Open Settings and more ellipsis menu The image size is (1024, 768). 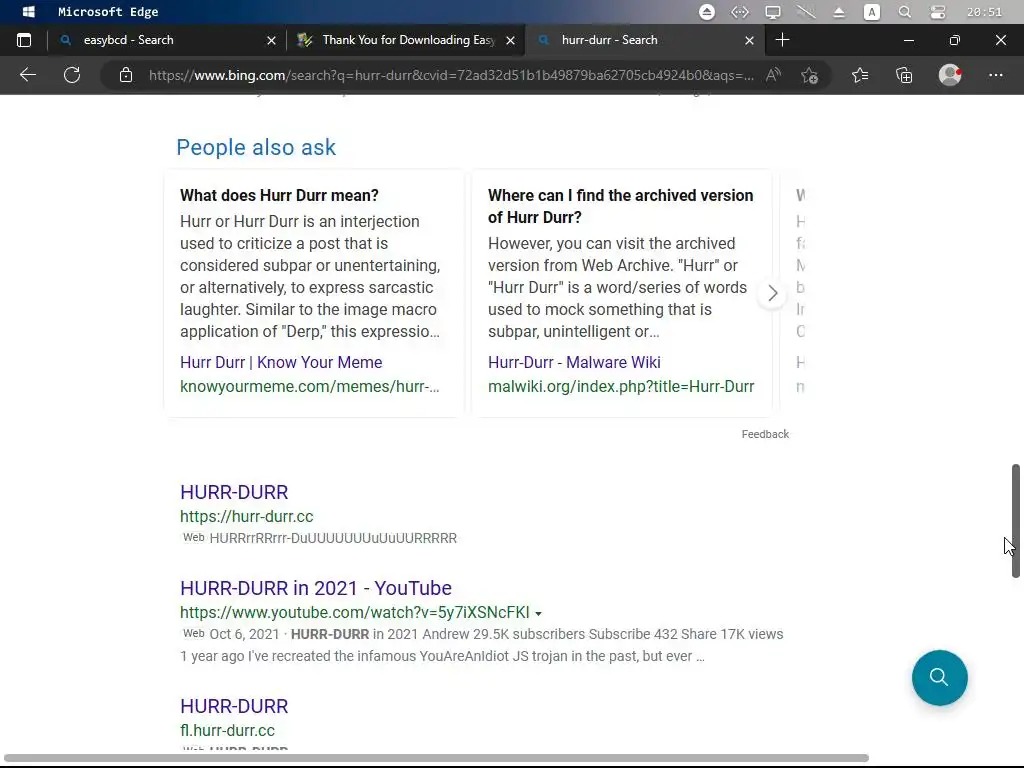pyautogui.click(x=995, y=75)
